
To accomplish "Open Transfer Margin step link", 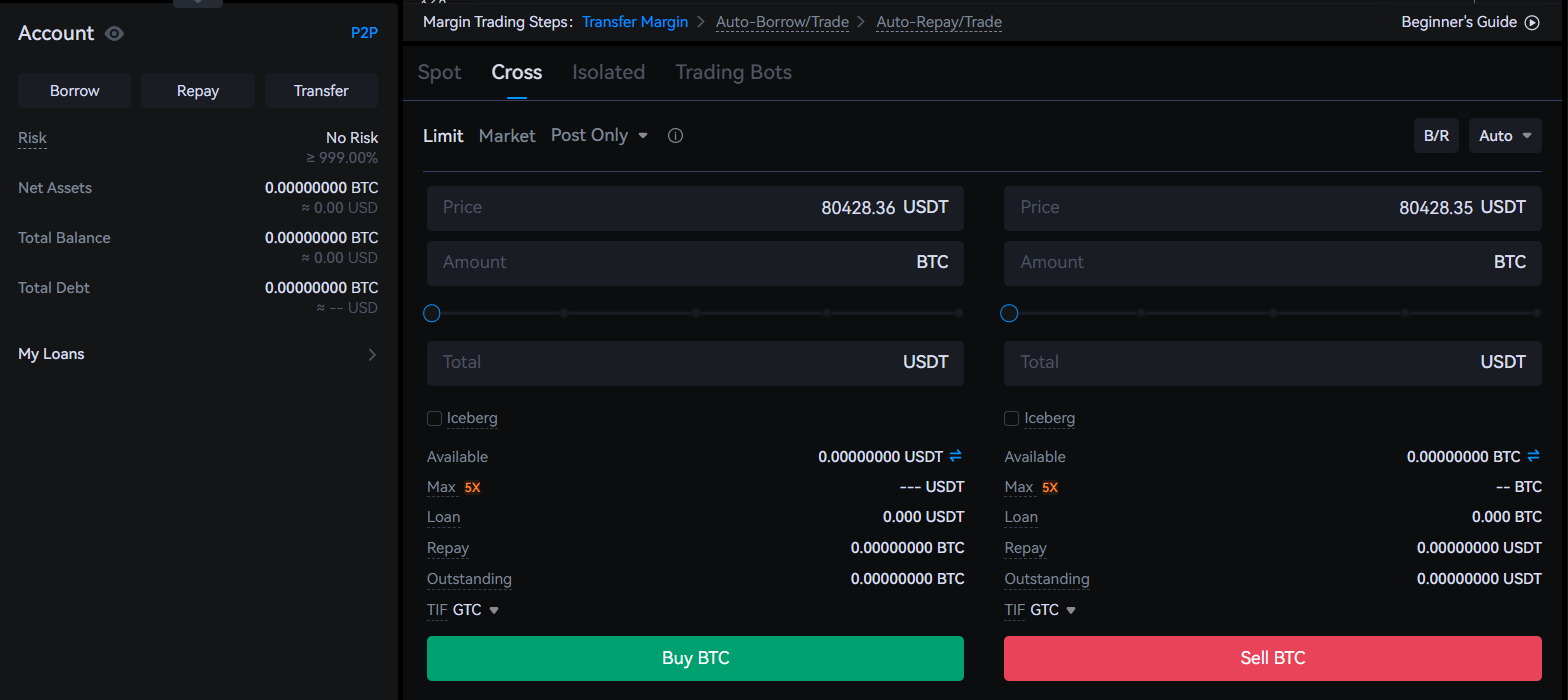I will (x=635, y=22).
